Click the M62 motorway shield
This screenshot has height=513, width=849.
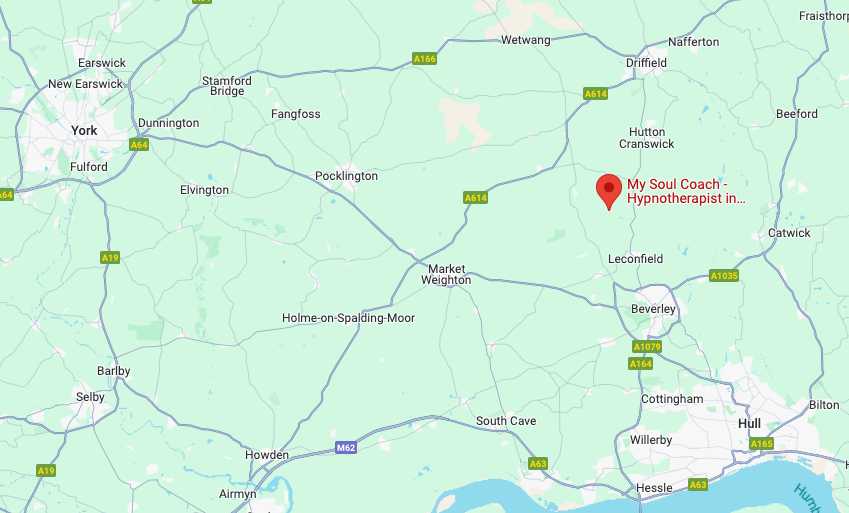tap(345, 447)
